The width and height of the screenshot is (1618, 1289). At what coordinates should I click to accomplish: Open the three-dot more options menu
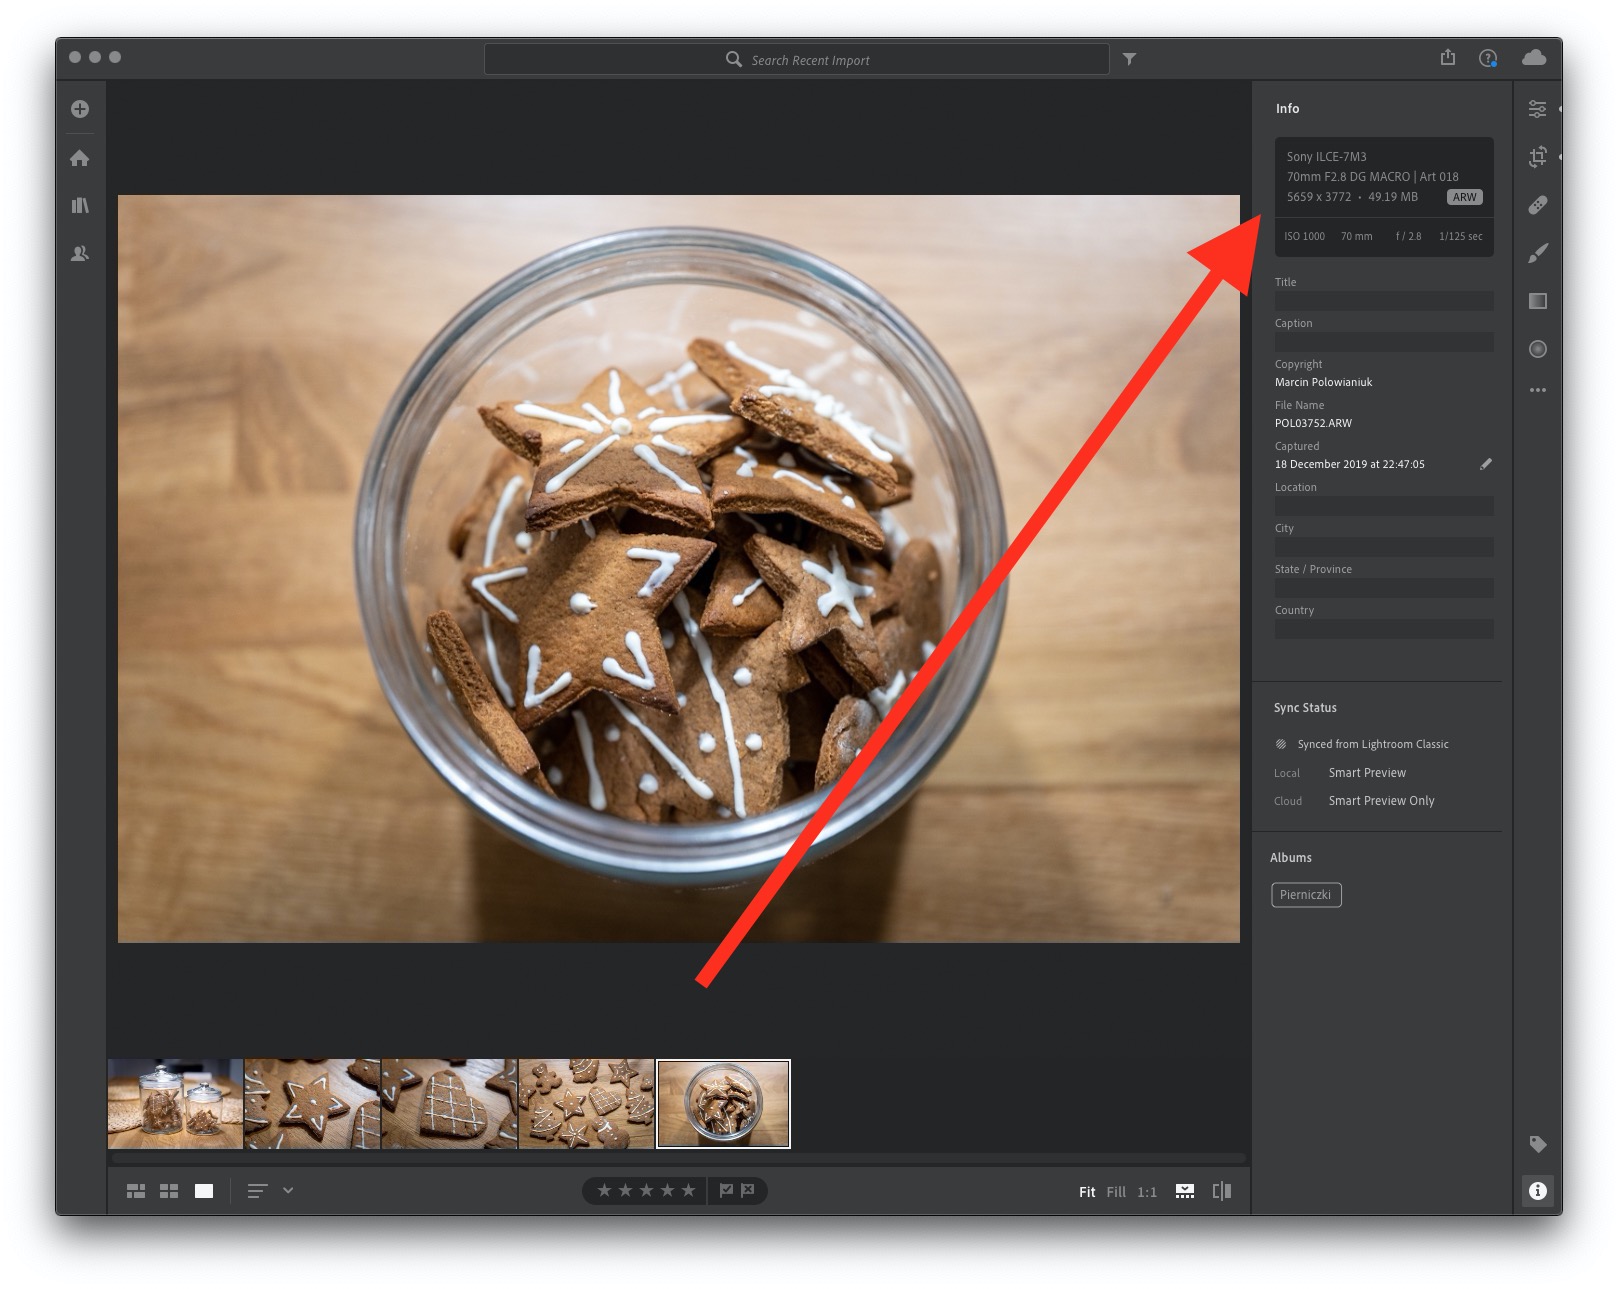(1538, 390)
